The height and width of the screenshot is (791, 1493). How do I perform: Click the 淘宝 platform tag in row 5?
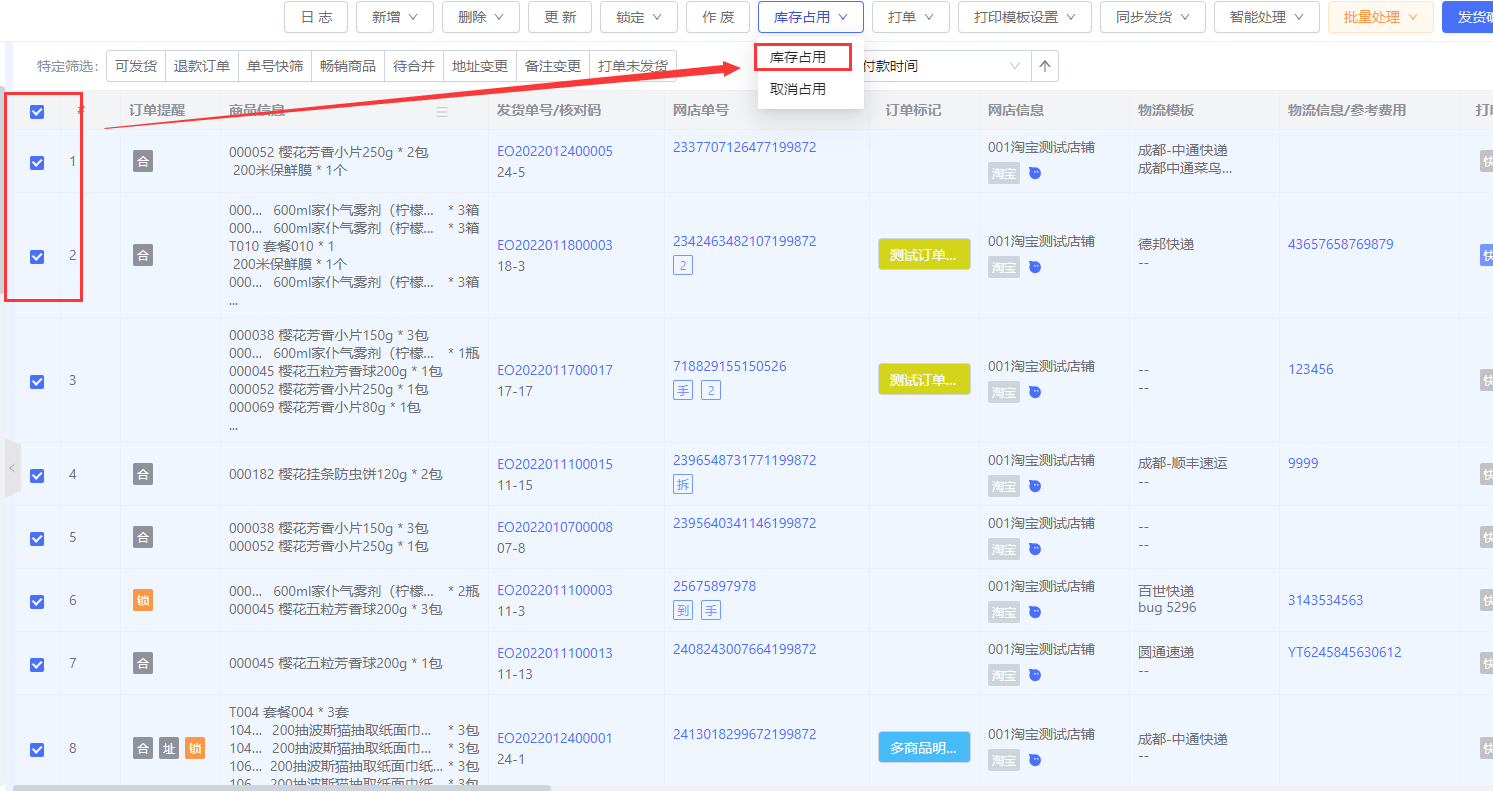point(1004,549)
